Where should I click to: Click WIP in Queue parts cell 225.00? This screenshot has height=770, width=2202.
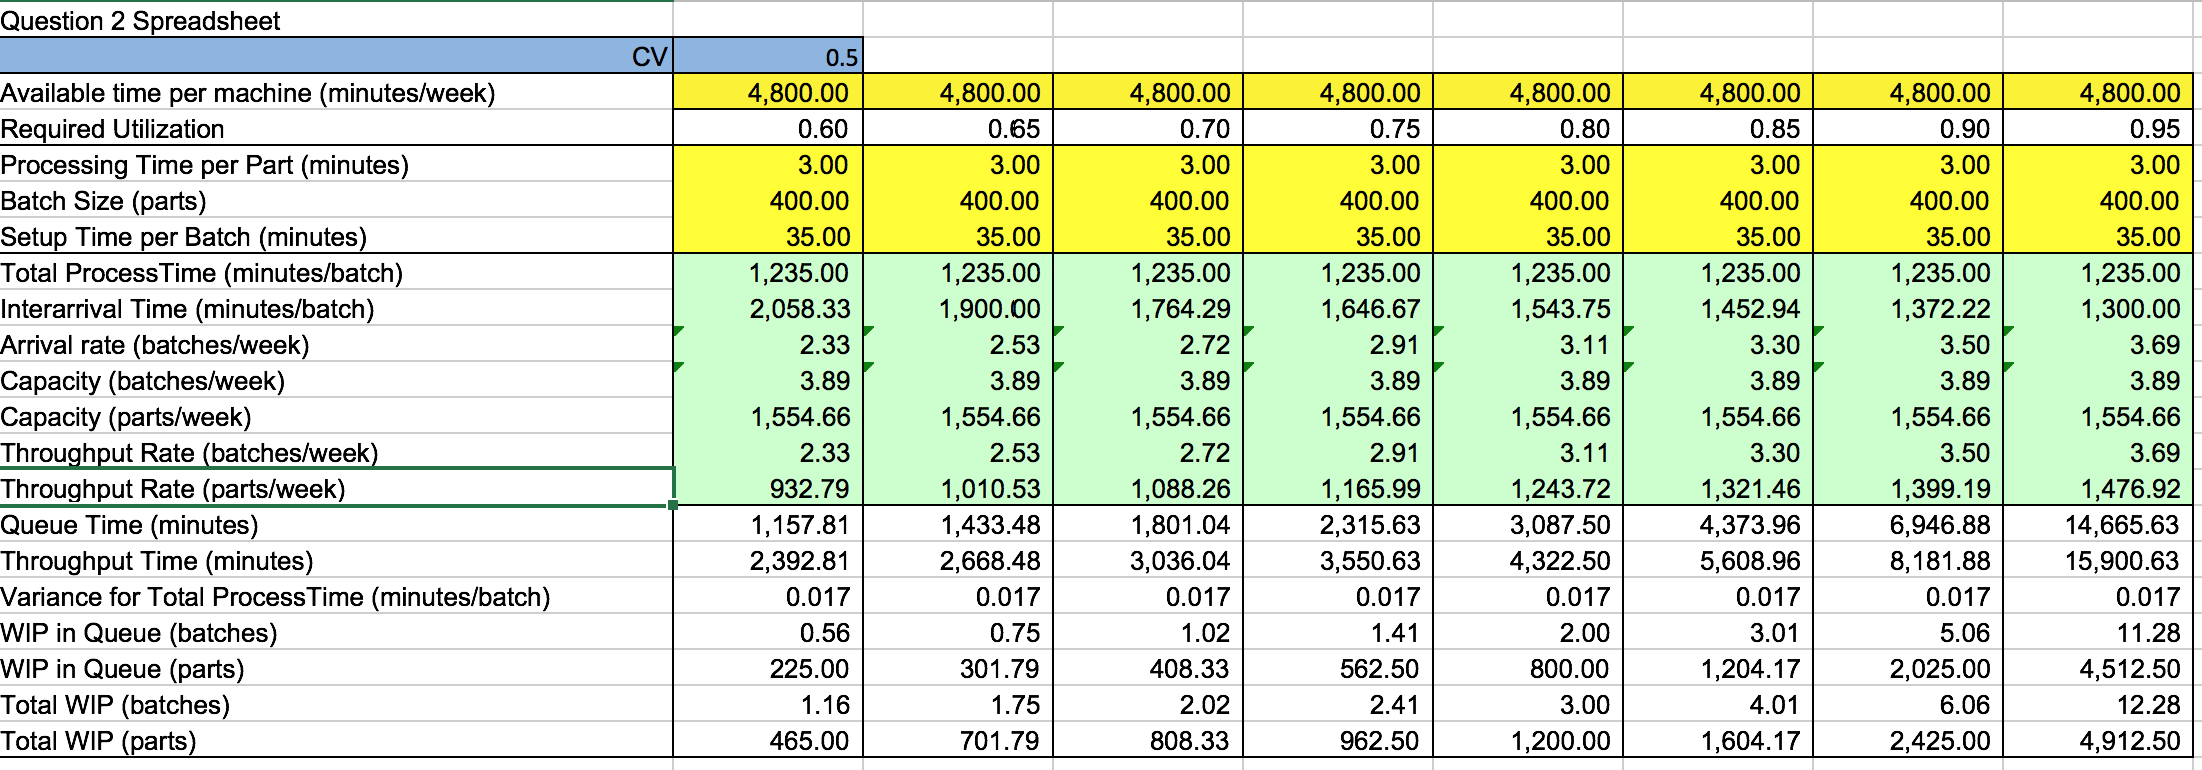tap(768, 668)
